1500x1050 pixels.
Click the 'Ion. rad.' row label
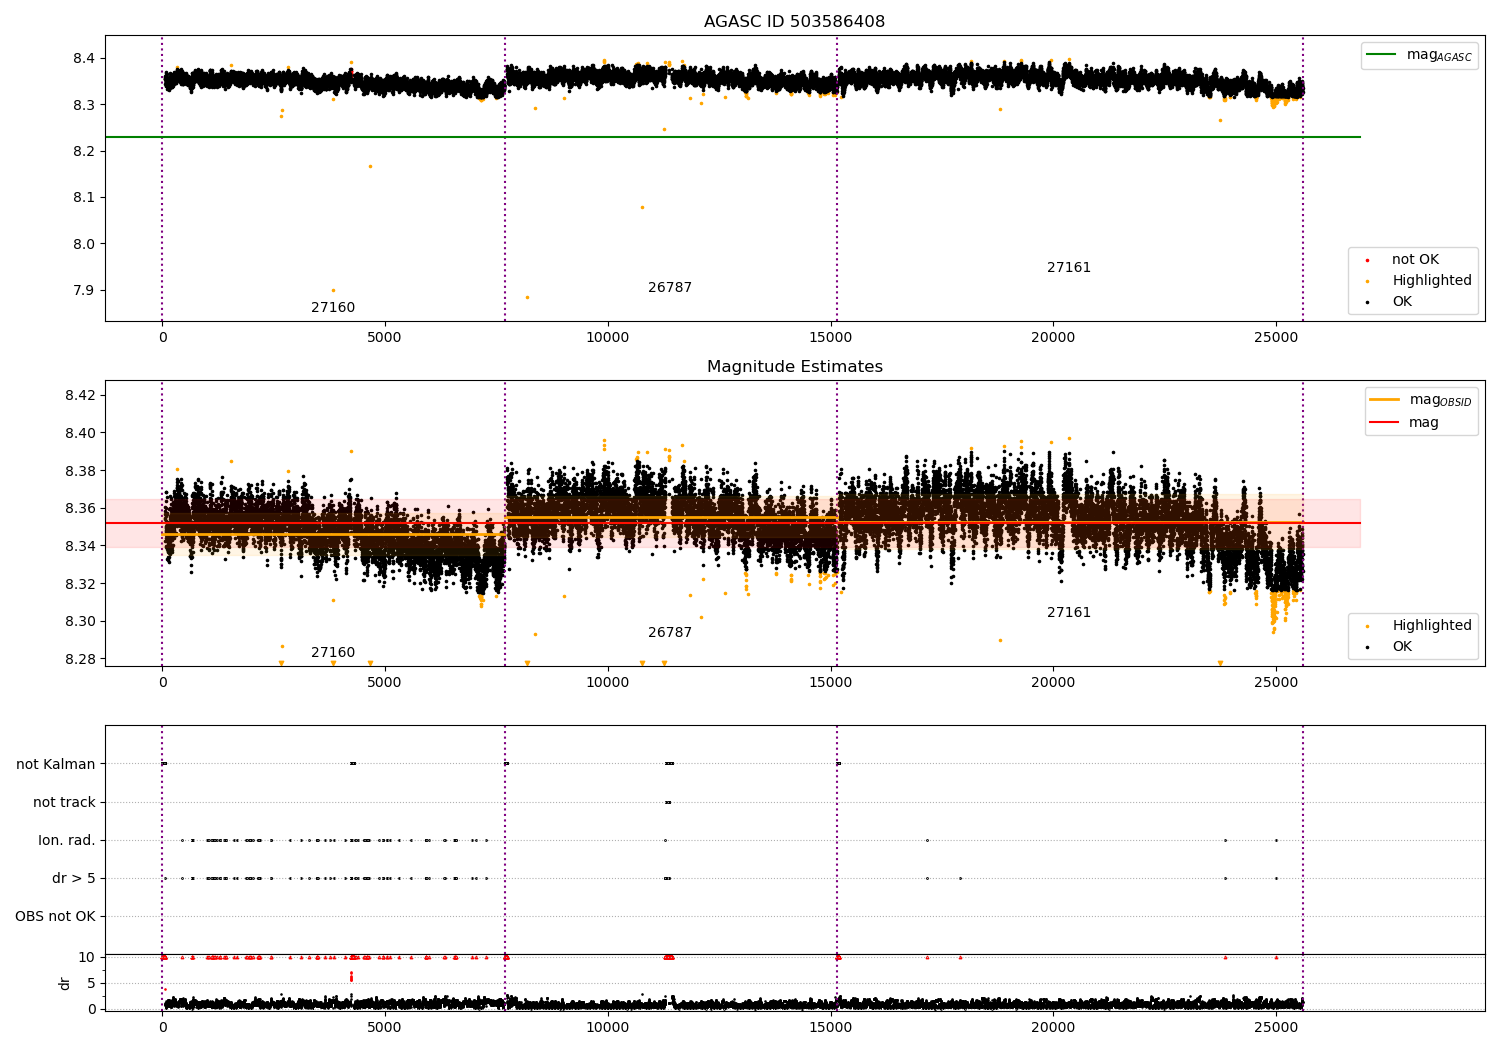click(x=66, y=841)
